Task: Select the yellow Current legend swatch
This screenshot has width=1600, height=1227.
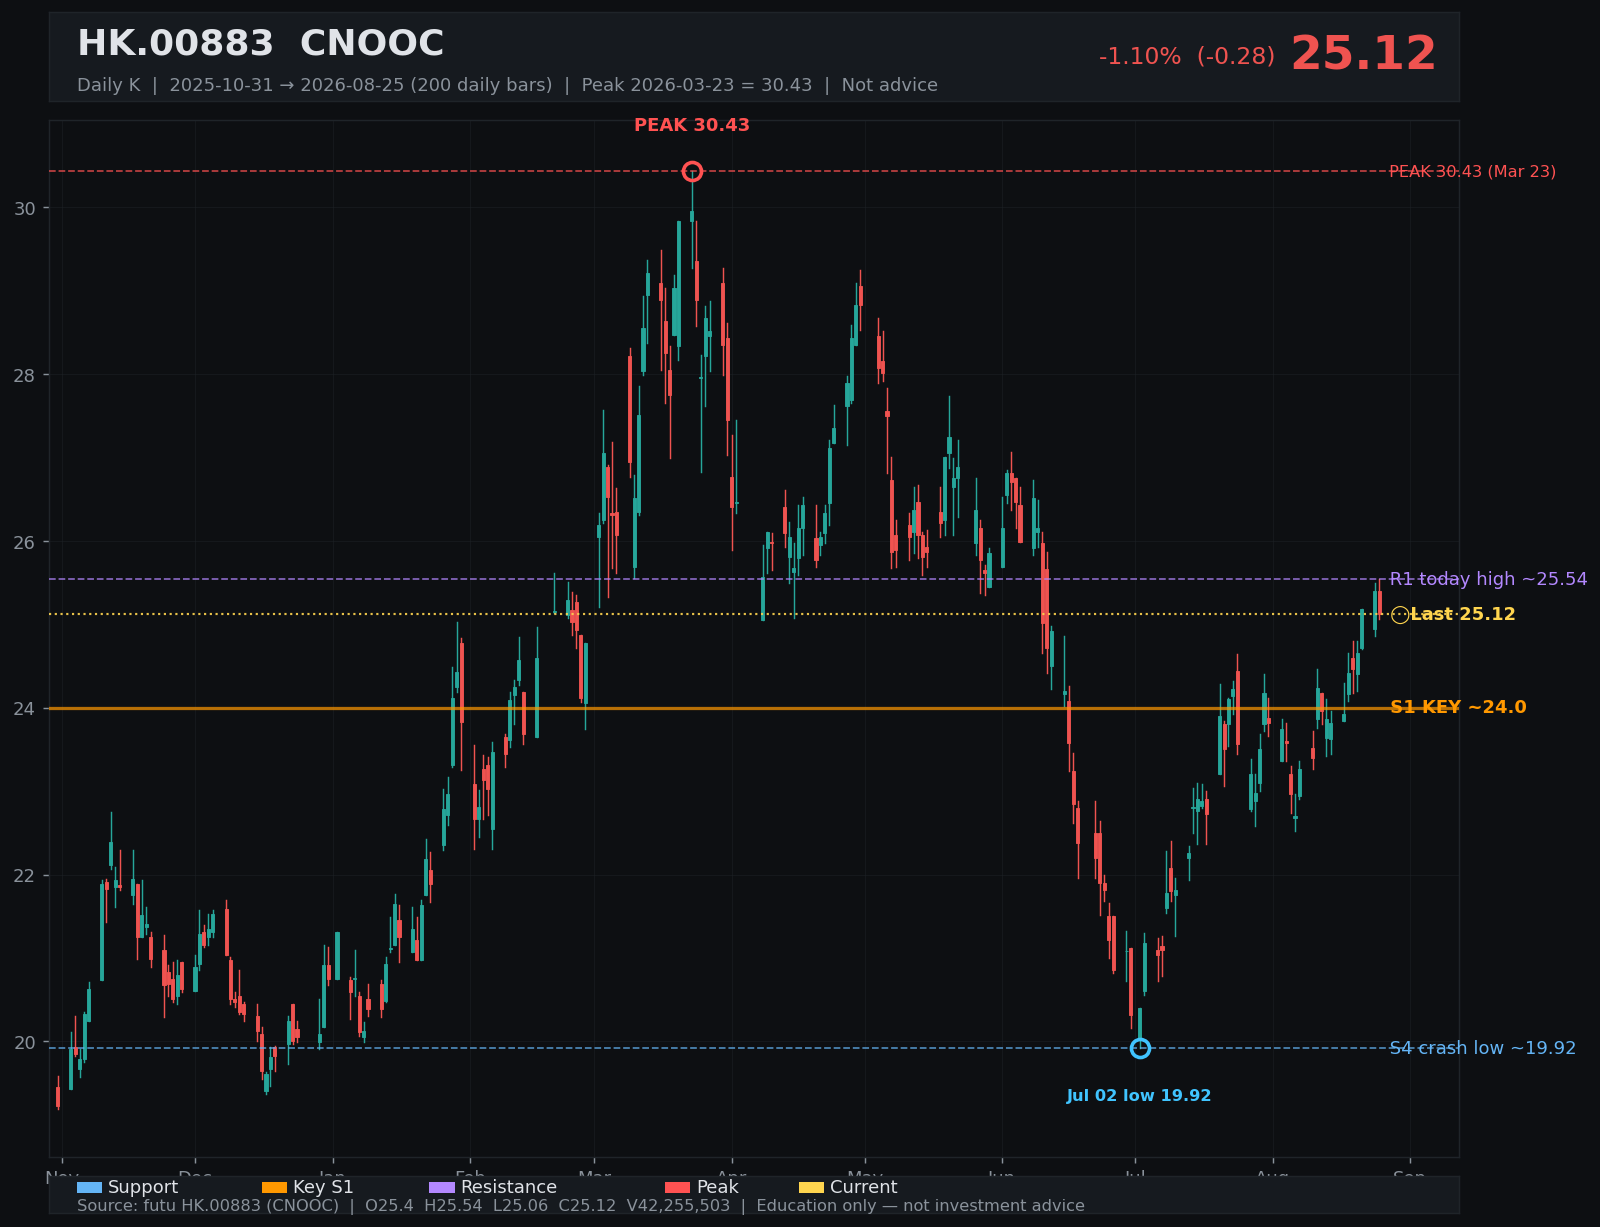Action: [812, 1187]
